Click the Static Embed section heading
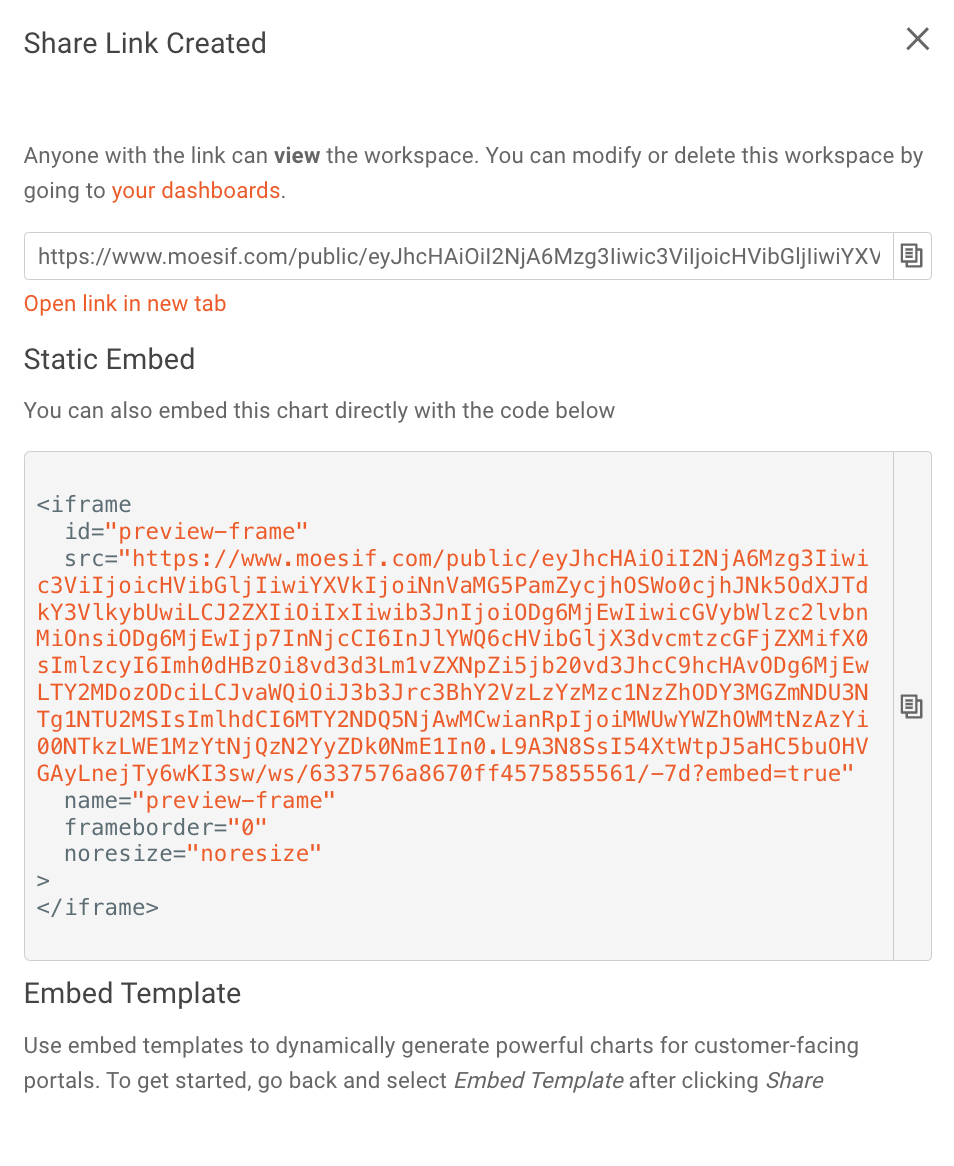Screen dimensions: 954x1166 pyautogui.click(x=109, y=359)
